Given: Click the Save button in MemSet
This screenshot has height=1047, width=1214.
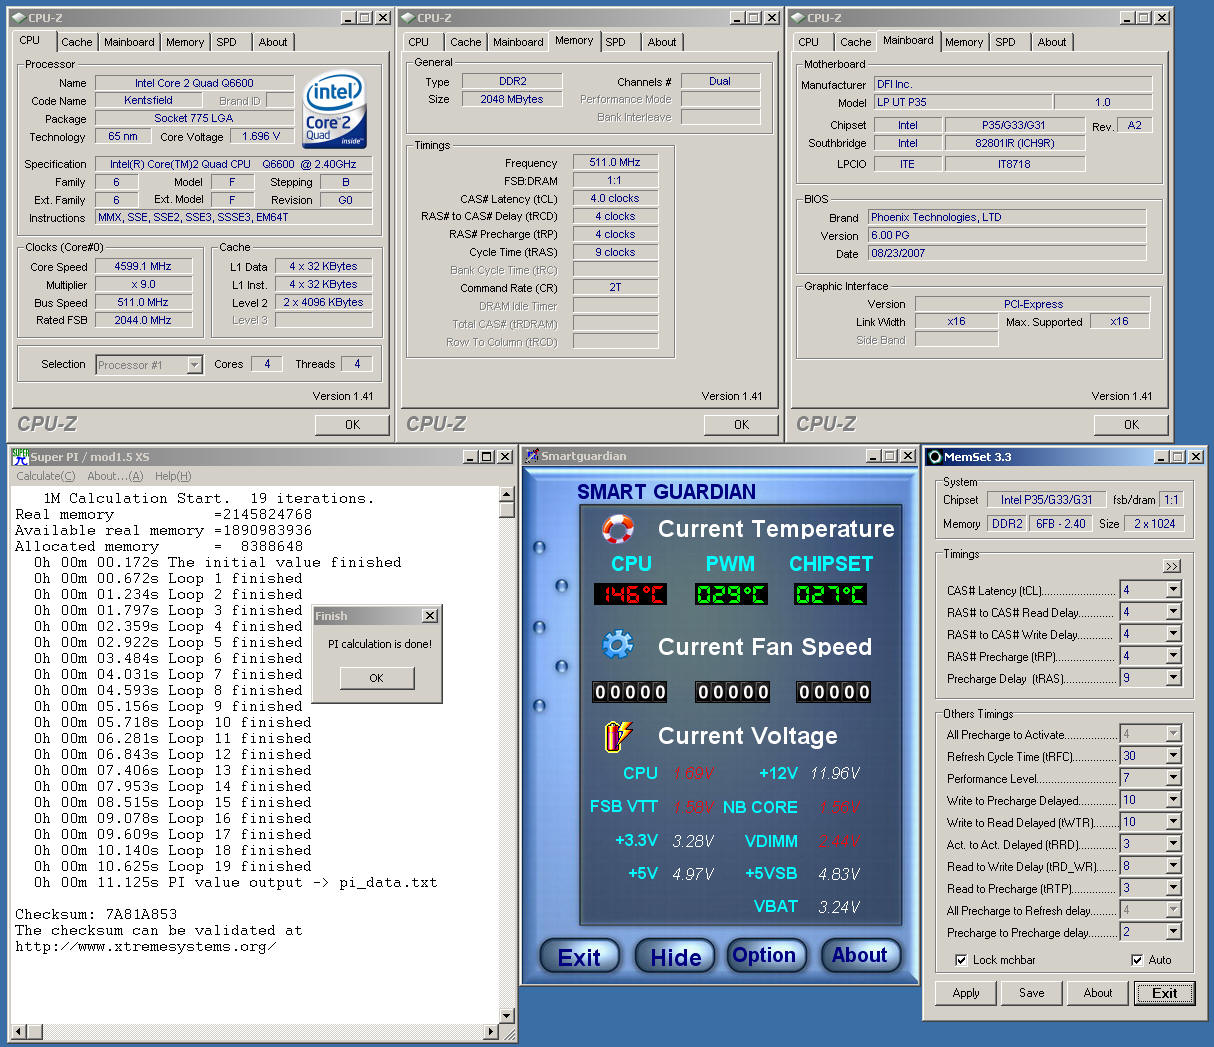Looking at the screenshot, I should [x=1032, y=993].
